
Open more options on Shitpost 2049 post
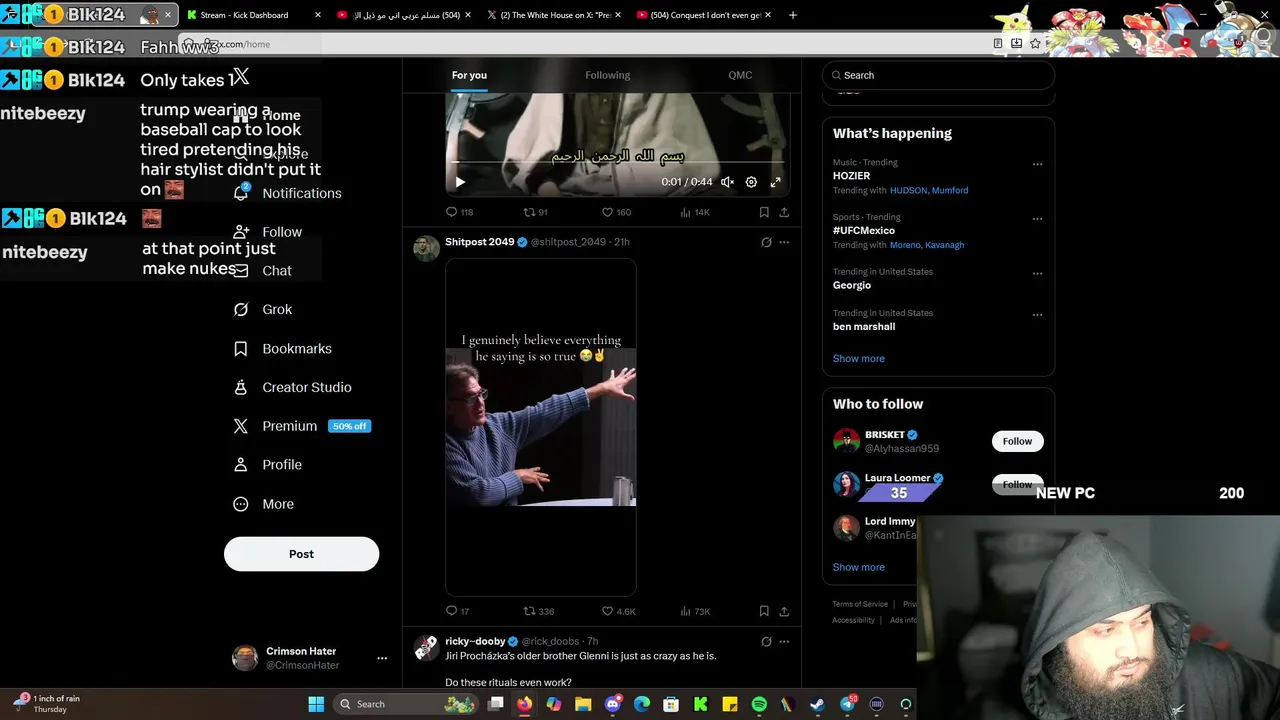[784, 242]
